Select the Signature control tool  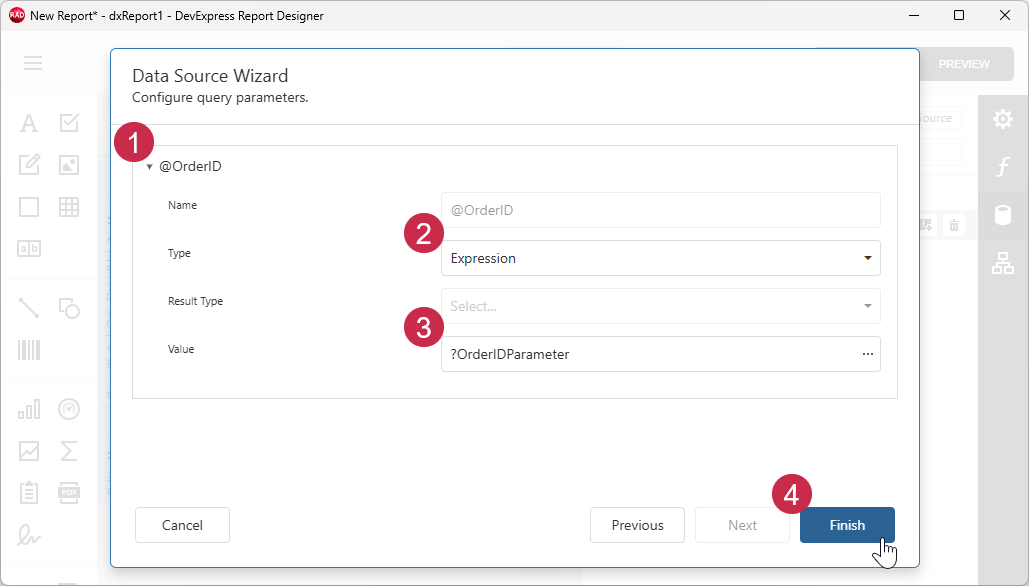(28, 536)
